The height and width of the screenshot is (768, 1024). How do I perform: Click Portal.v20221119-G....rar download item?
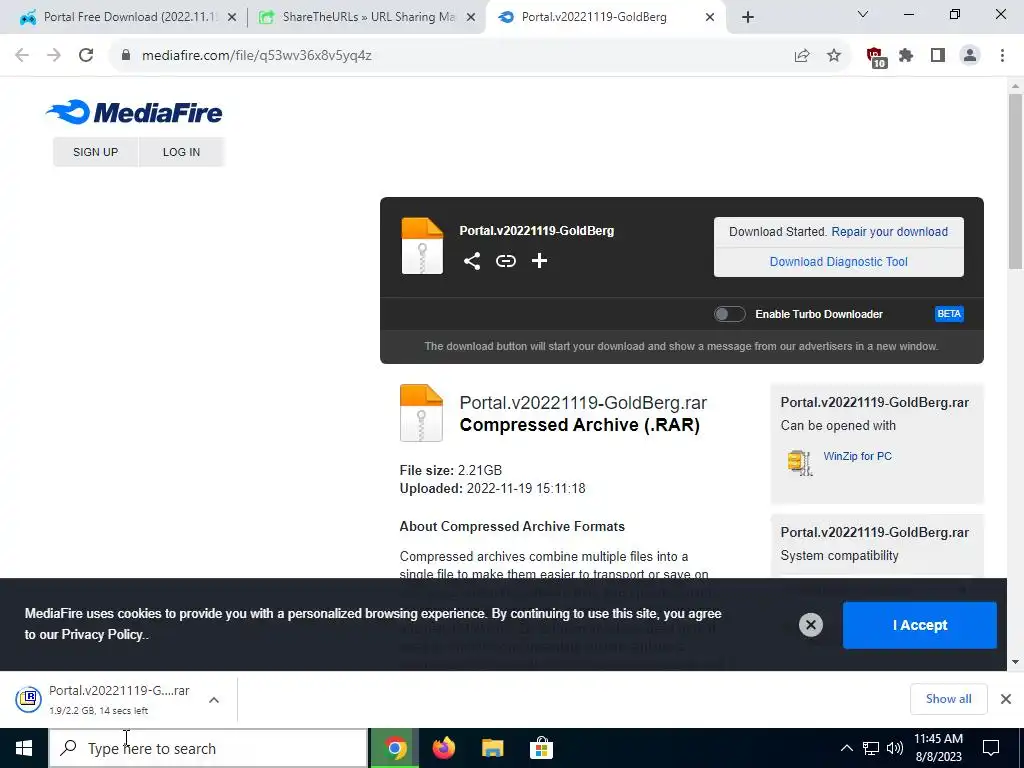coord(119,699)
